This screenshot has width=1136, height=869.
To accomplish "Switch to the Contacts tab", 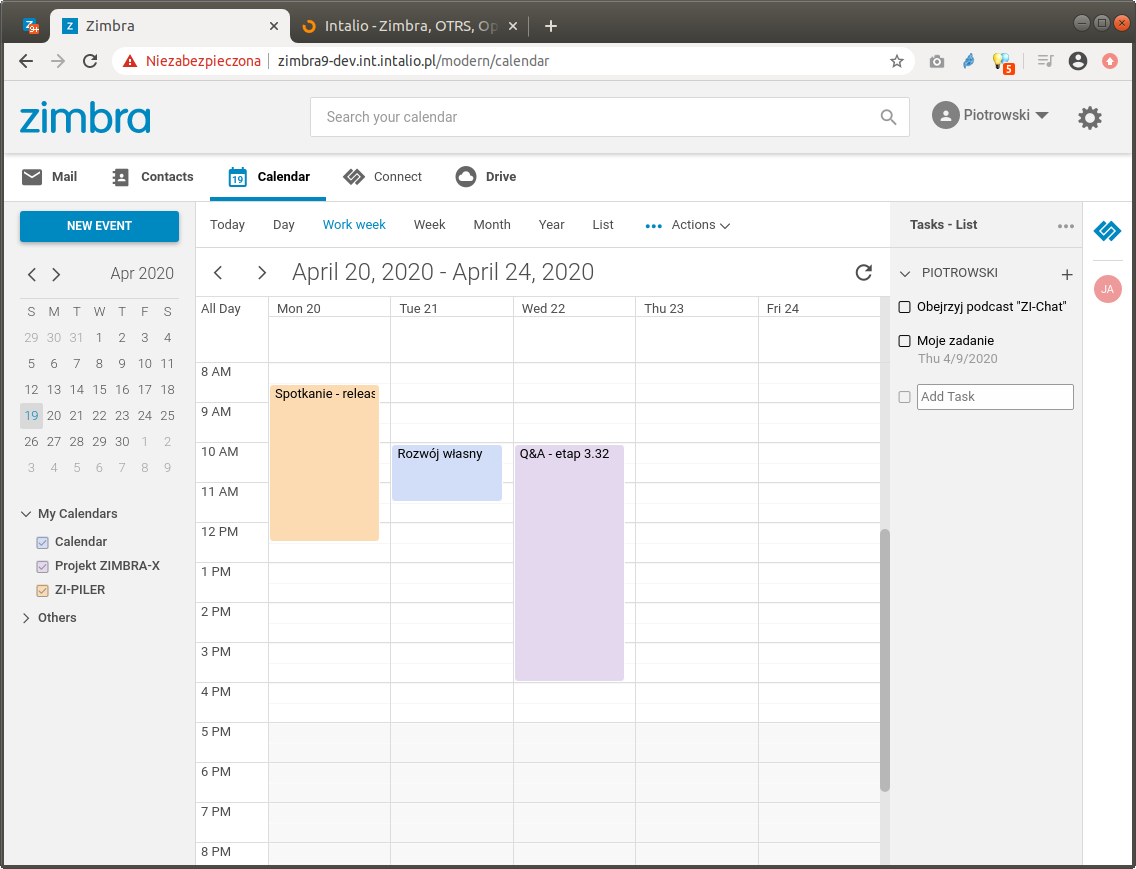I will [153, 177].
